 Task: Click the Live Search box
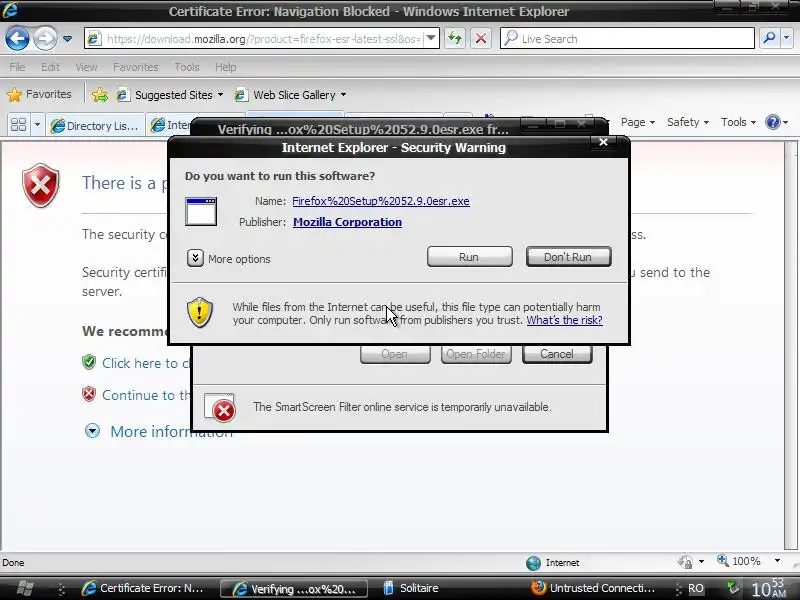[x=628, y=39]
